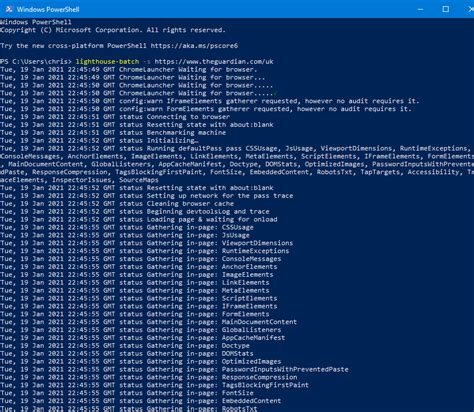474x412 pixels.
Task: Click 'Gathering in-page: ImageElements' line
Action: click(x=137, y=275)
